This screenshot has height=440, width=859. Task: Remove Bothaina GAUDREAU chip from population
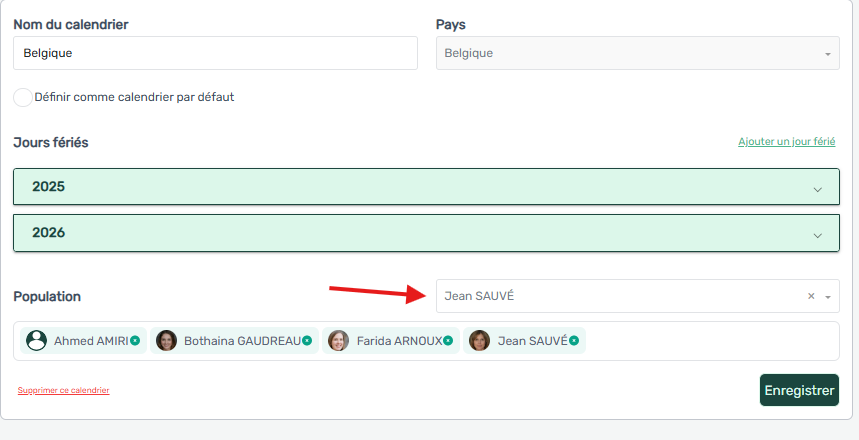click(306, 341)
